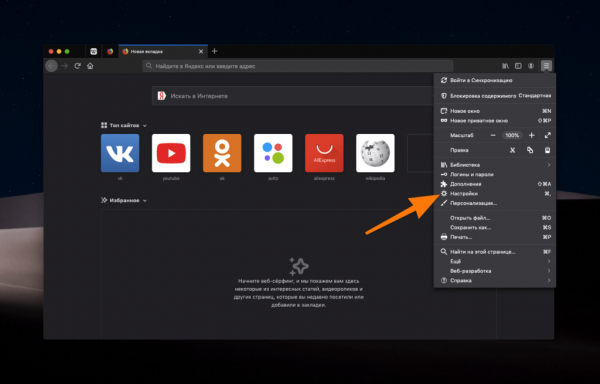Viewport: 600px width, 384px height.
Task: Open the YouTube top site tile
Action: point(171,153)
